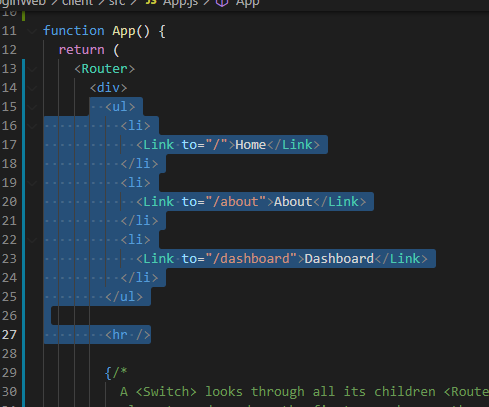This screenshot has width=489, height=407.
Task: Click line number 11 in the gutter
Action: 9,31
